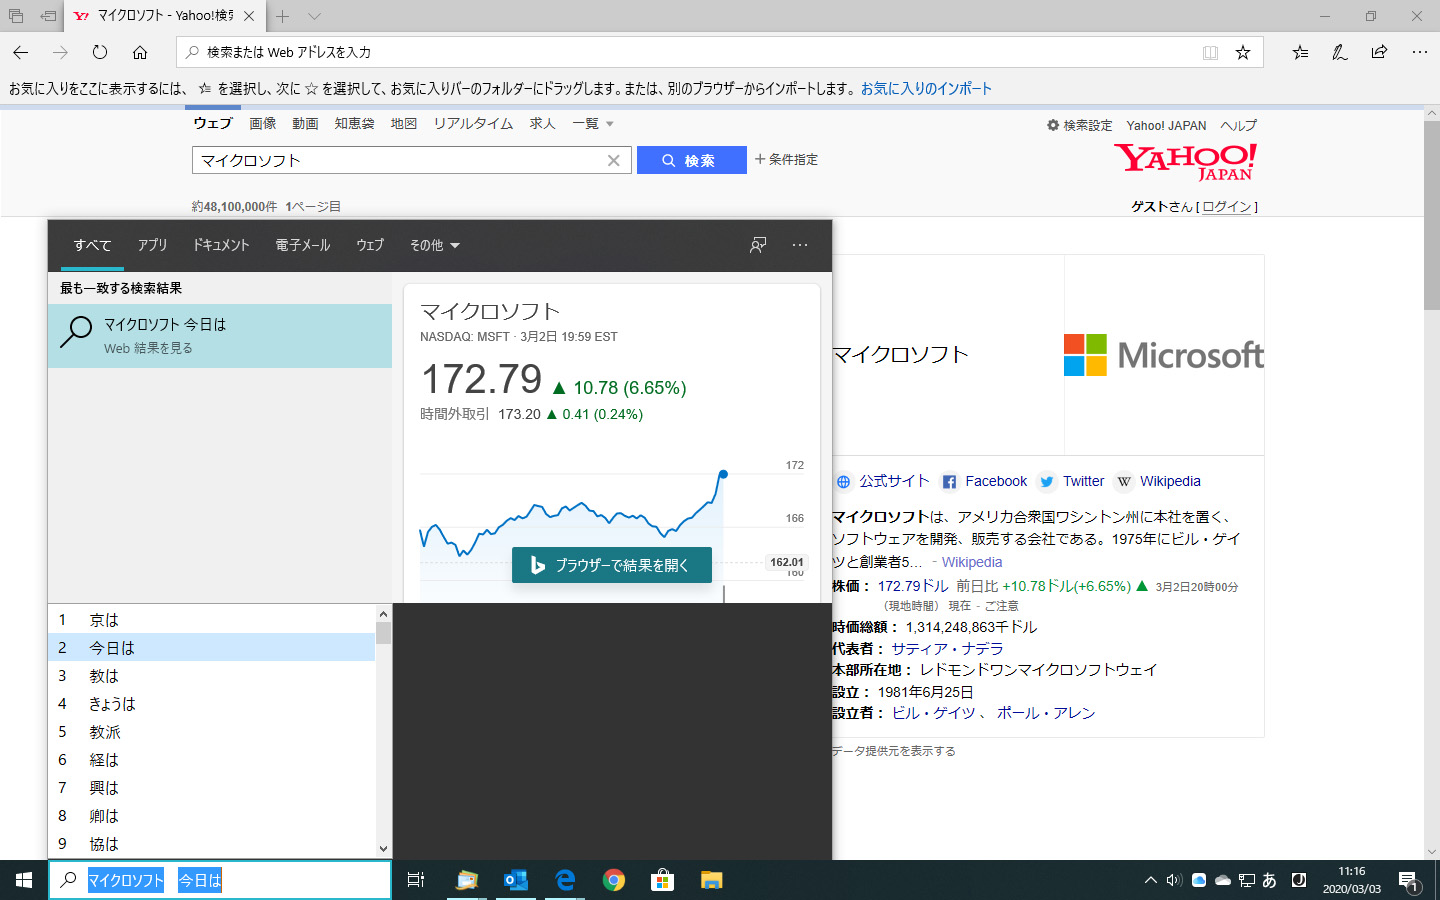Click the ログイン login link
The image size is (1440, 900).
point(1227,206)
